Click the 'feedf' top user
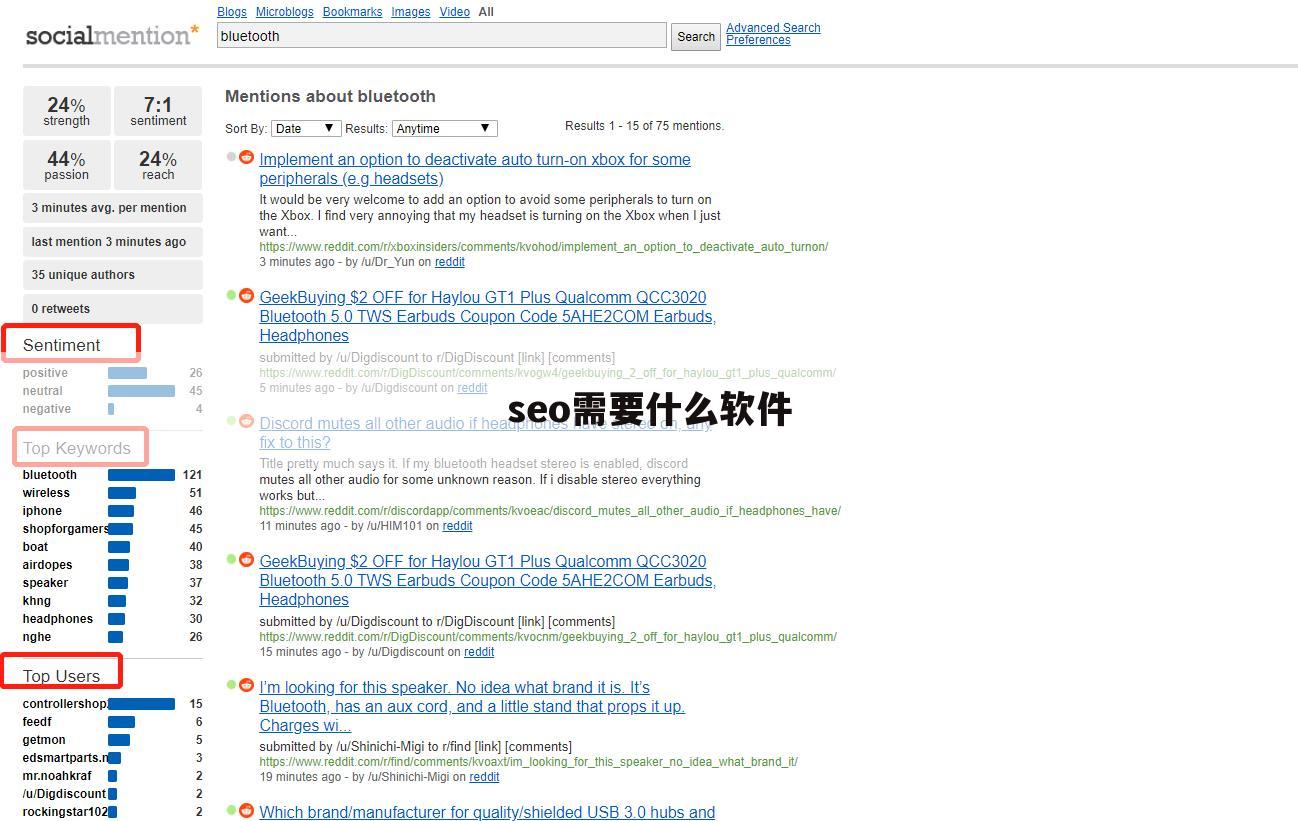 (37, 722)
